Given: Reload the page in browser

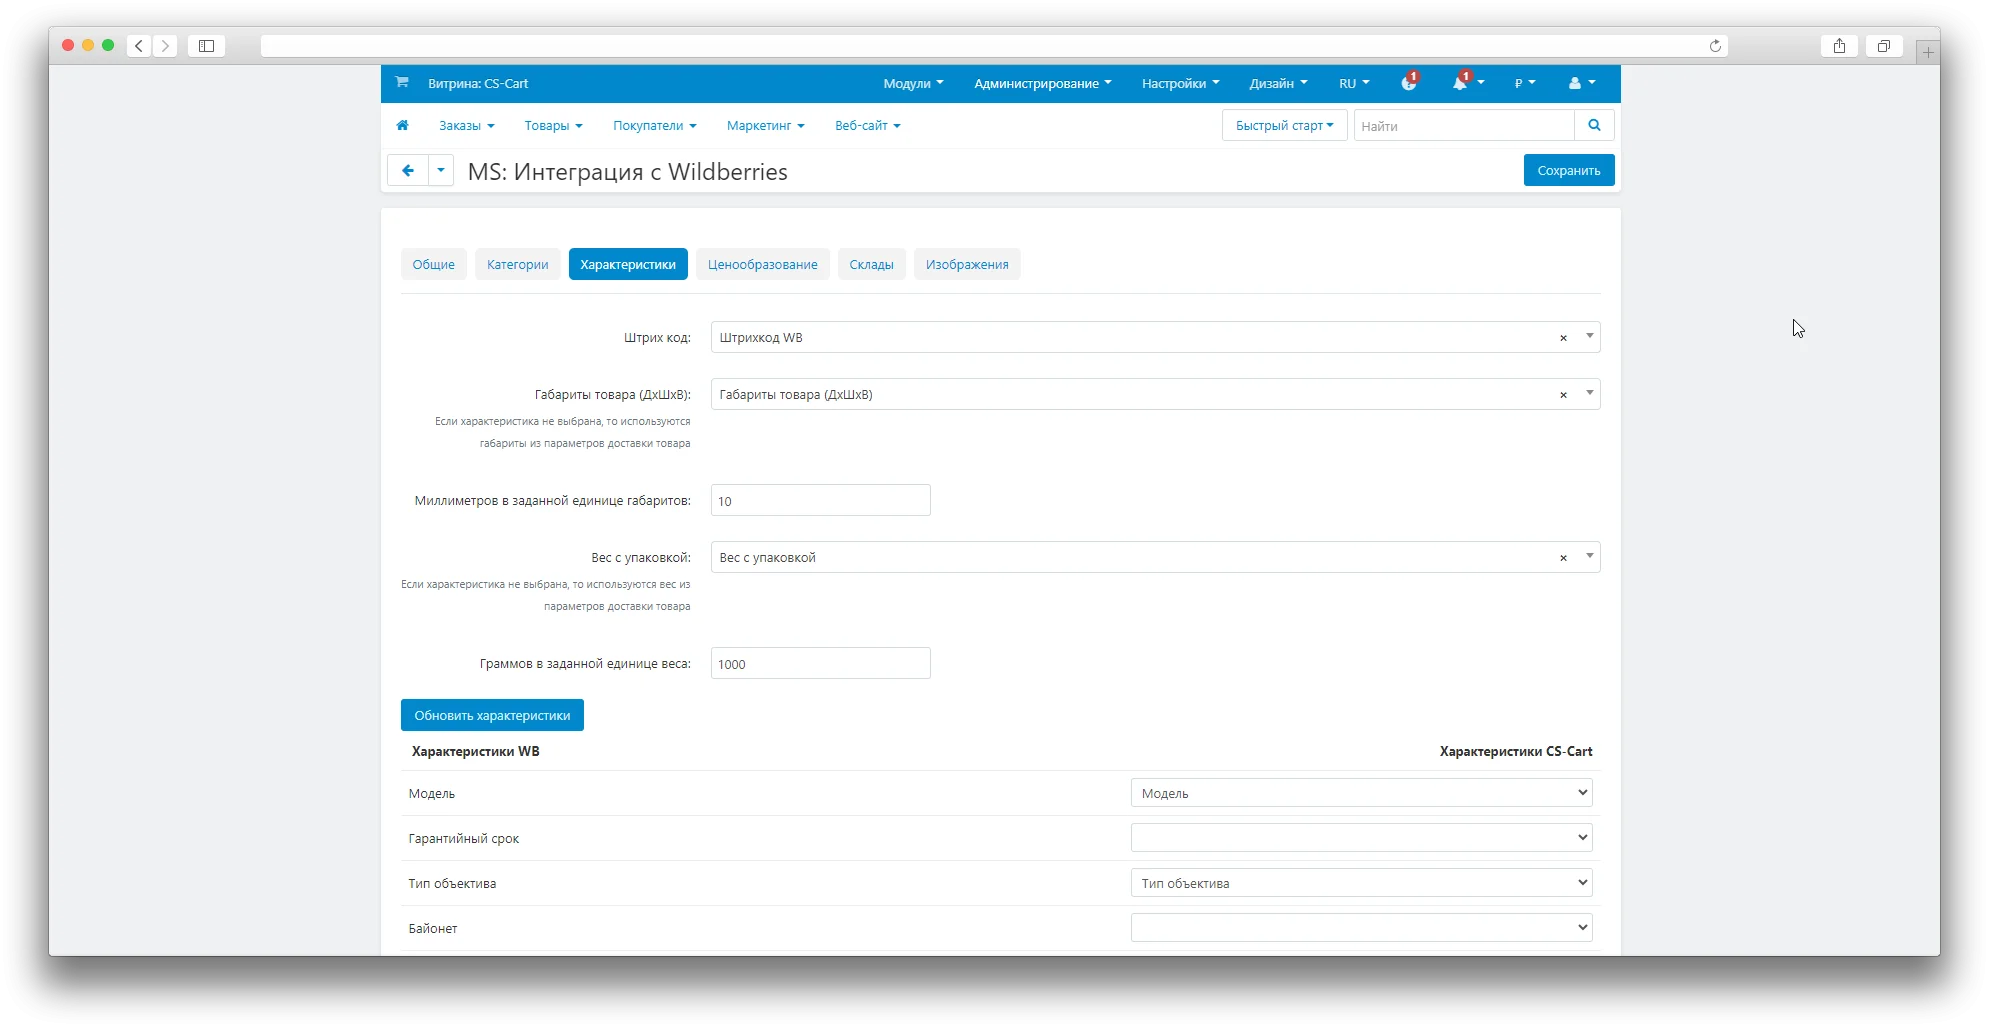Looking at the screenshot, I should [1715, 45].
